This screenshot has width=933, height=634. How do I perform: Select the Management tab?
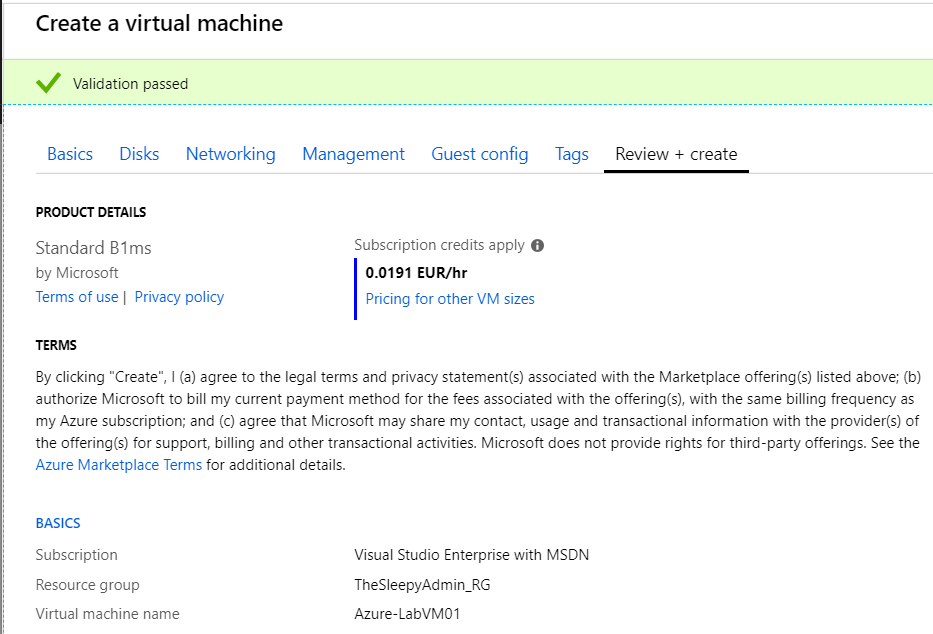353,154
